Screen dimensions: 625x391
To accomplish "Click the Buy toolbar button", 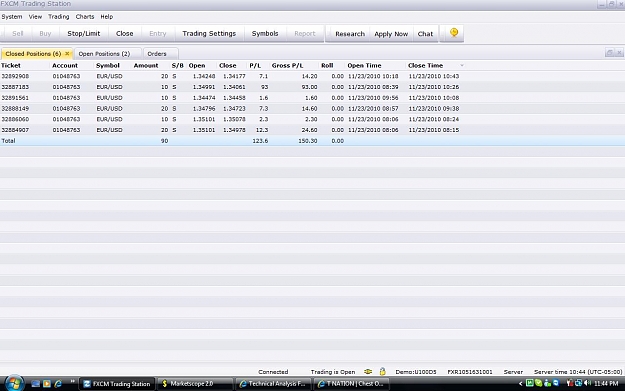I will point(45,33).
